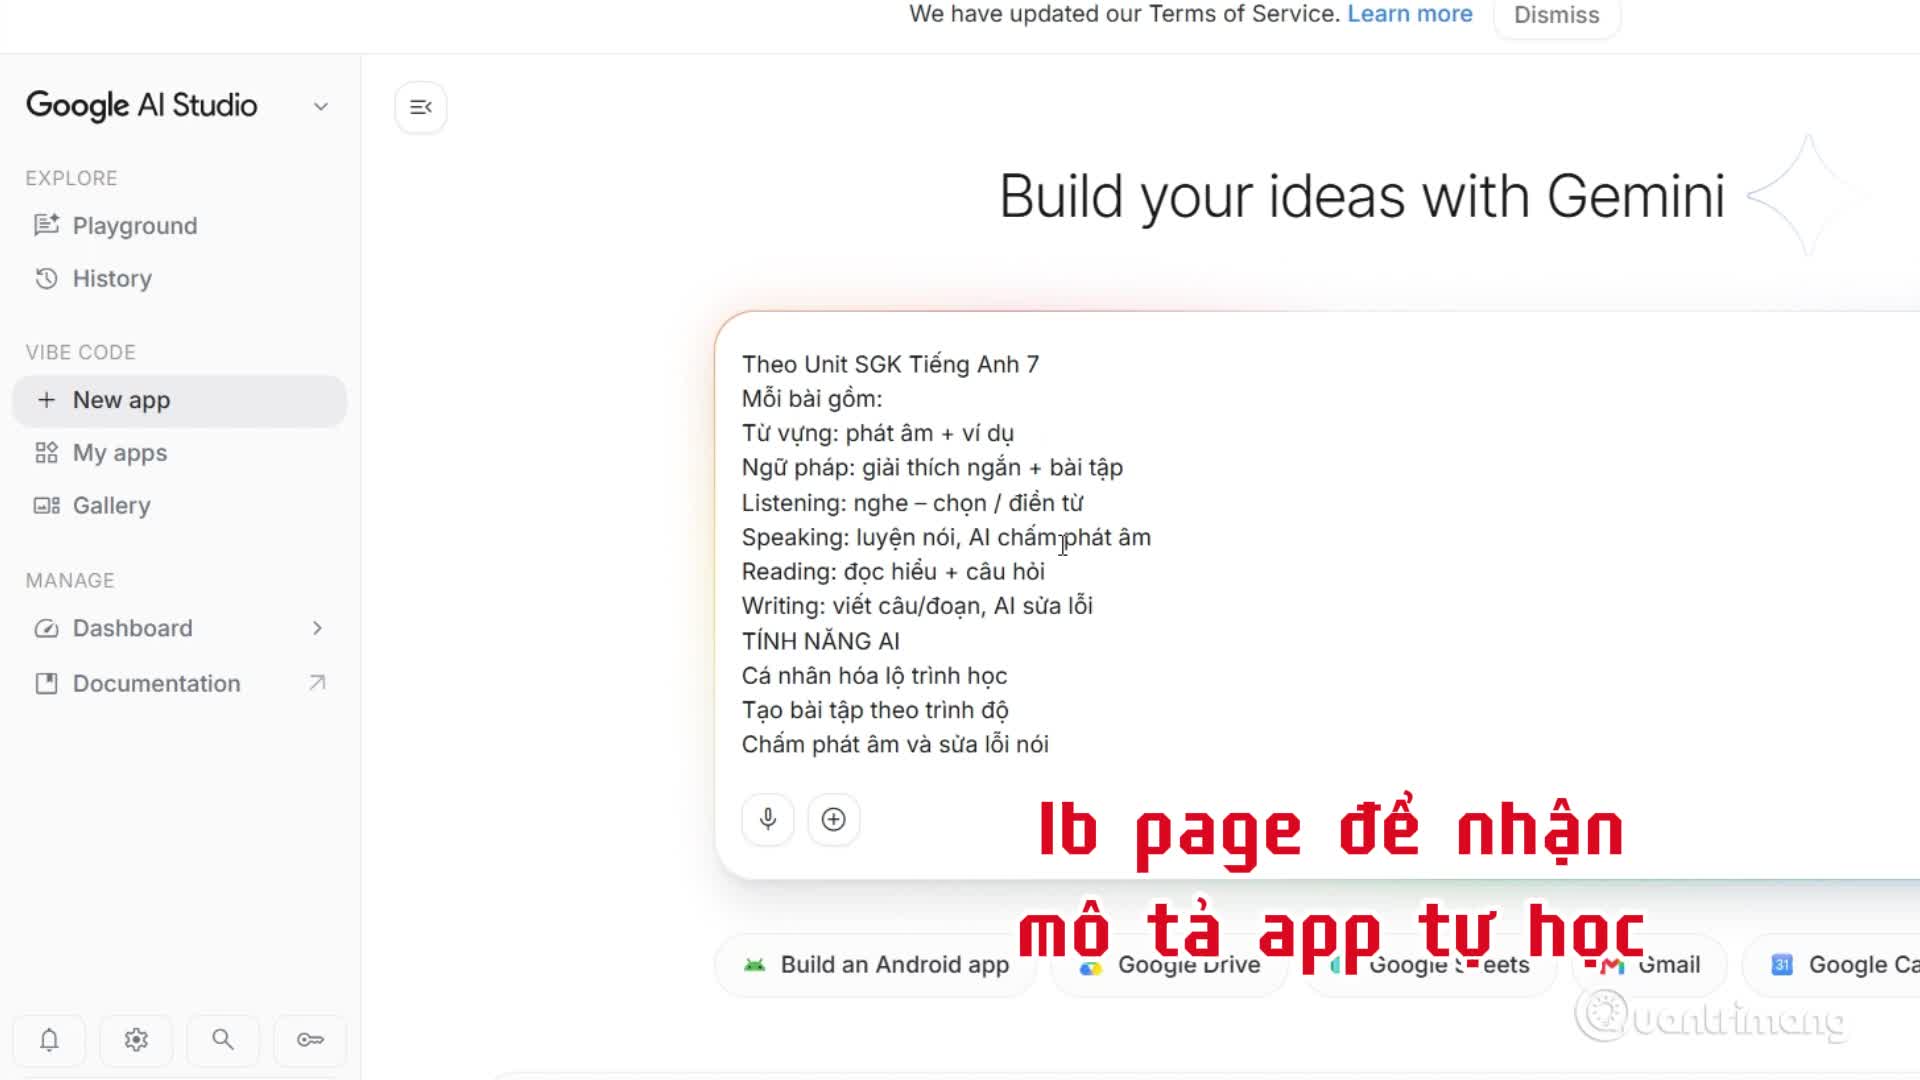Select the Google Drive suggestion chip
Screen dimensions: 1920x1080
coord(1170,965)
